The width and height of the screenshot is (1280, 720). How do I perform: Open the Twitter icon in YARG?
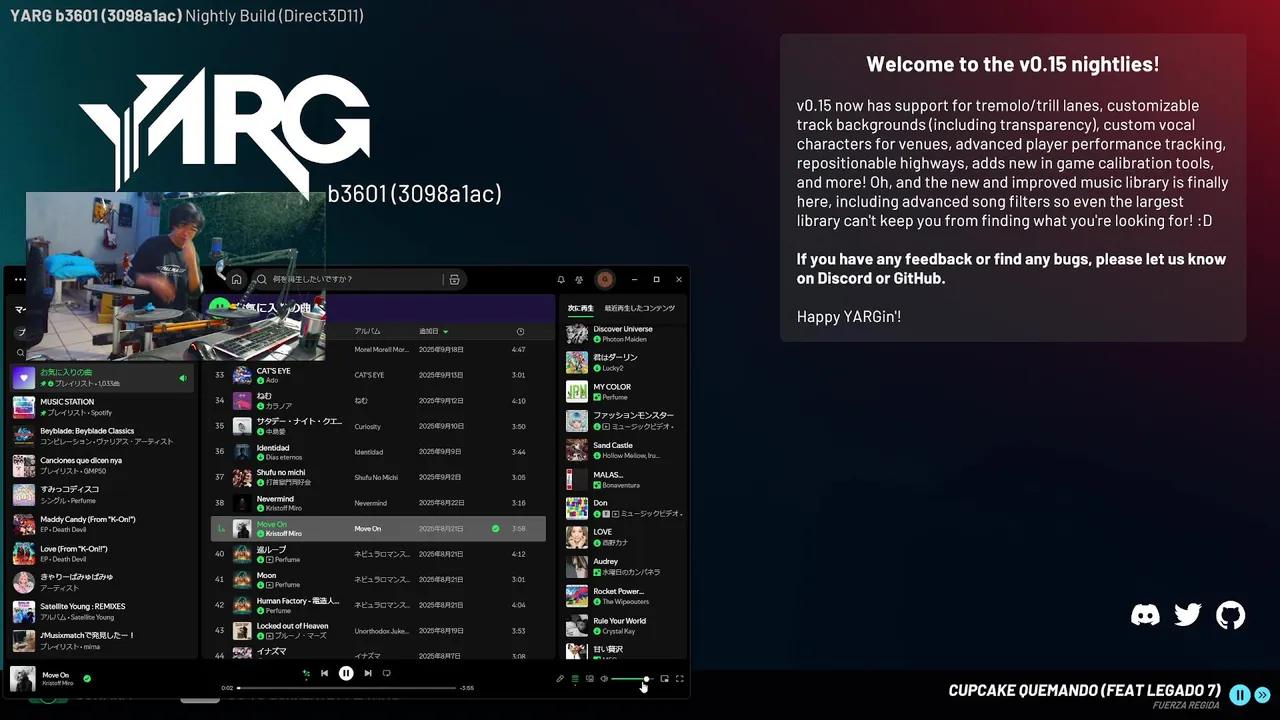[1188, 615]
